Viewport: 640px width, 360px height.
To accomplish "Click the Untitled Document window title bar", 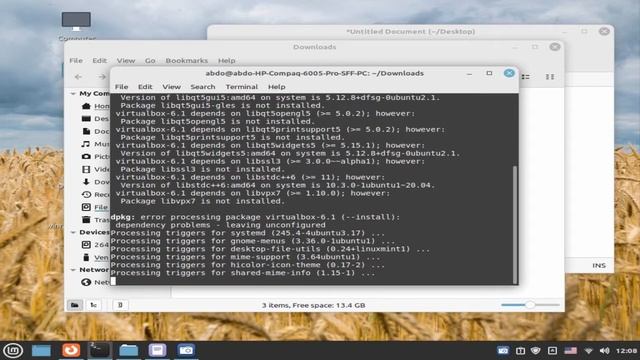I will pyautogui.click(x=410, y=31).
